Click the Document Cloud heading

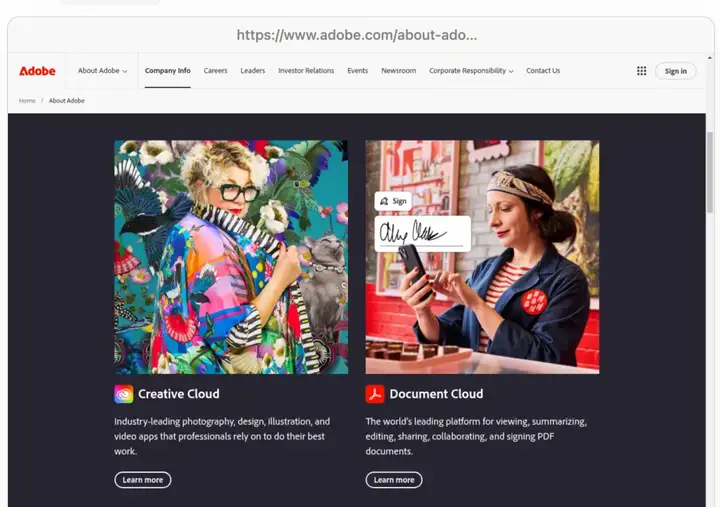pos(436,394)
